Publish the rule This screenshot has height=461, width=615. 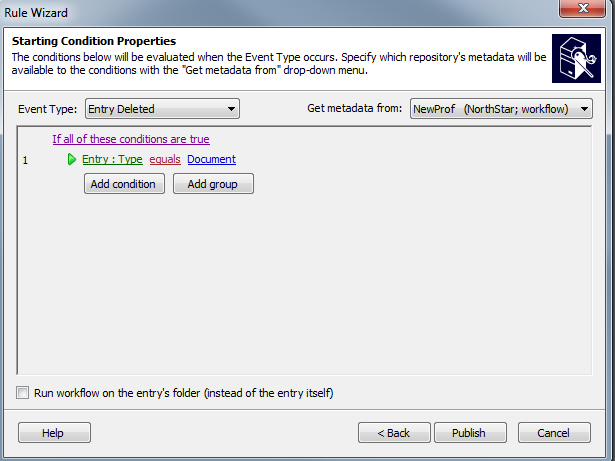tap(470, 432)
